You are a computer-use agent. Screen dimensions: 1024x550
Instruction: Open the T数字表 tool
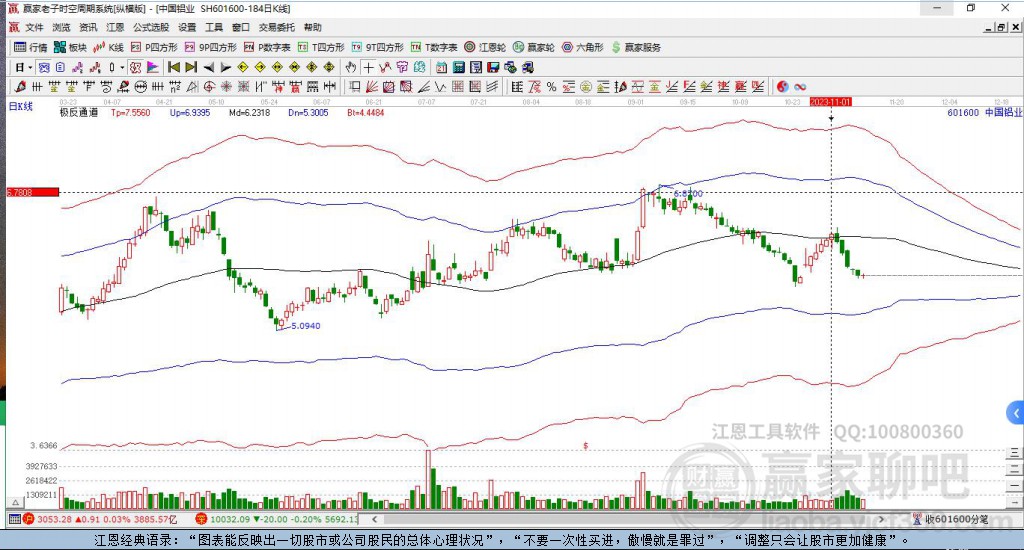(x=434, y=47)
